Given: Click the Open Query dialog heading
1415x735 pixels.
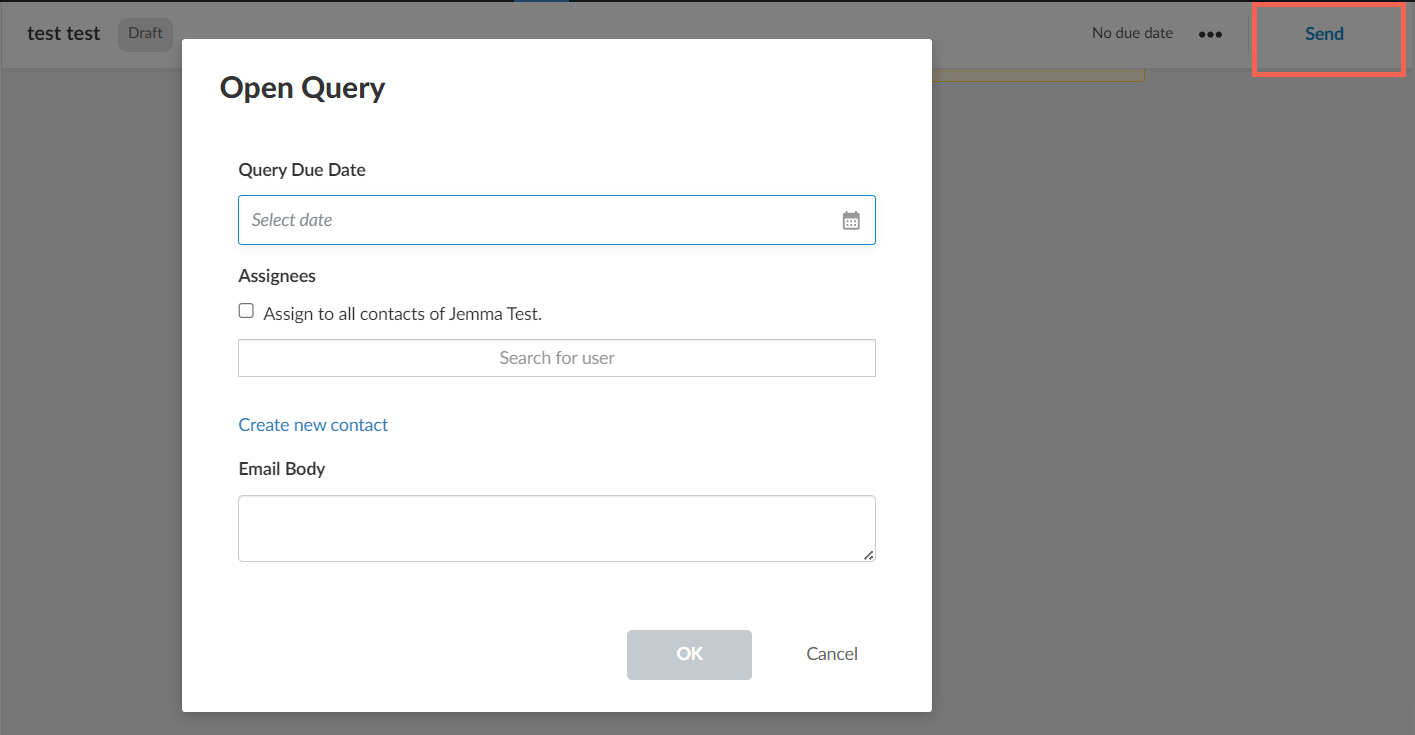Looking at the screenshot, I should (x=302, y=88).
